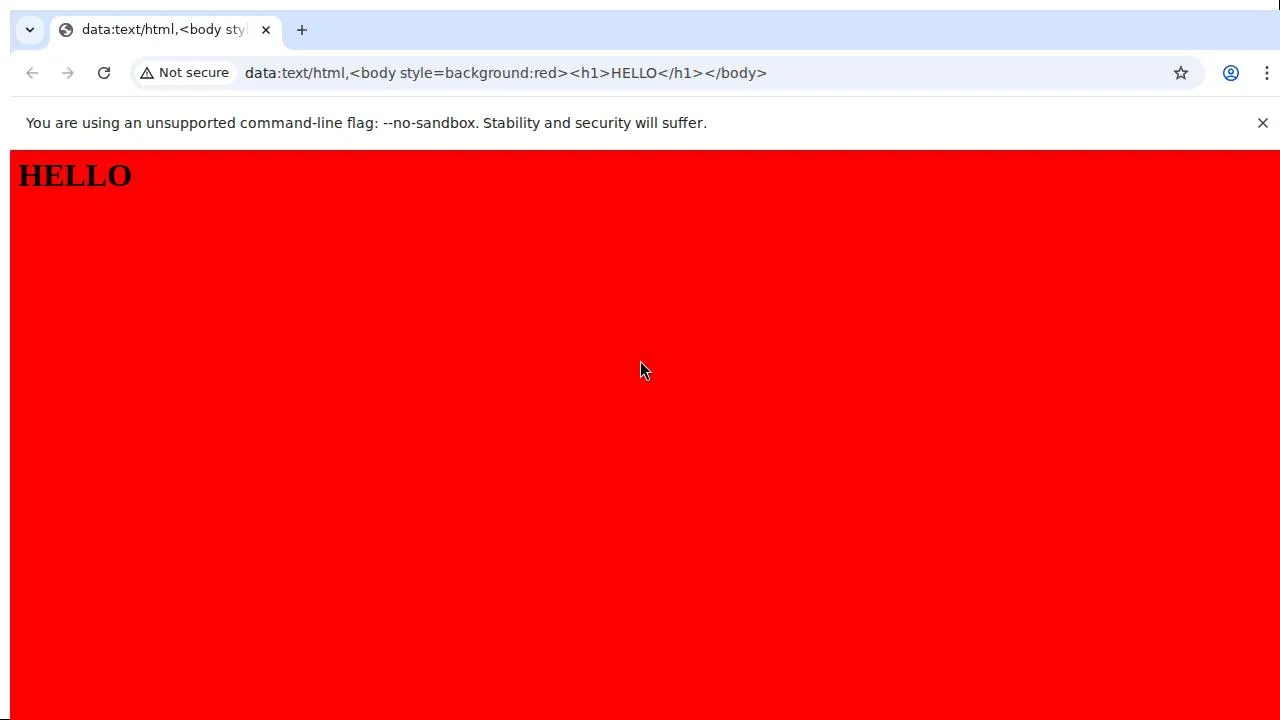Go forward with the forward arrow
This screenshot has height=720, width=1280.
(68, 73)
